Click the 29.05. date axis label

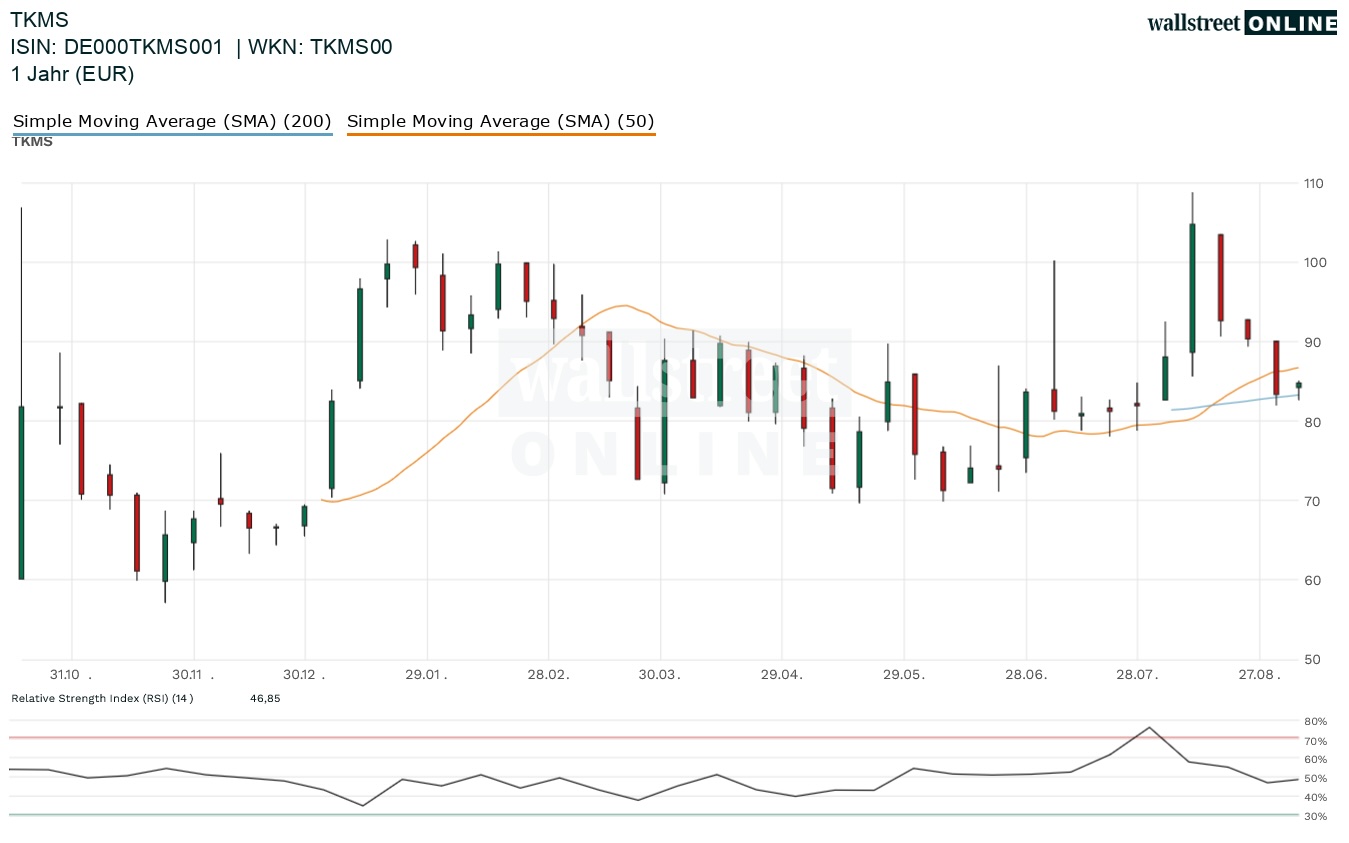pyautogui.click(x=903, y=675)
